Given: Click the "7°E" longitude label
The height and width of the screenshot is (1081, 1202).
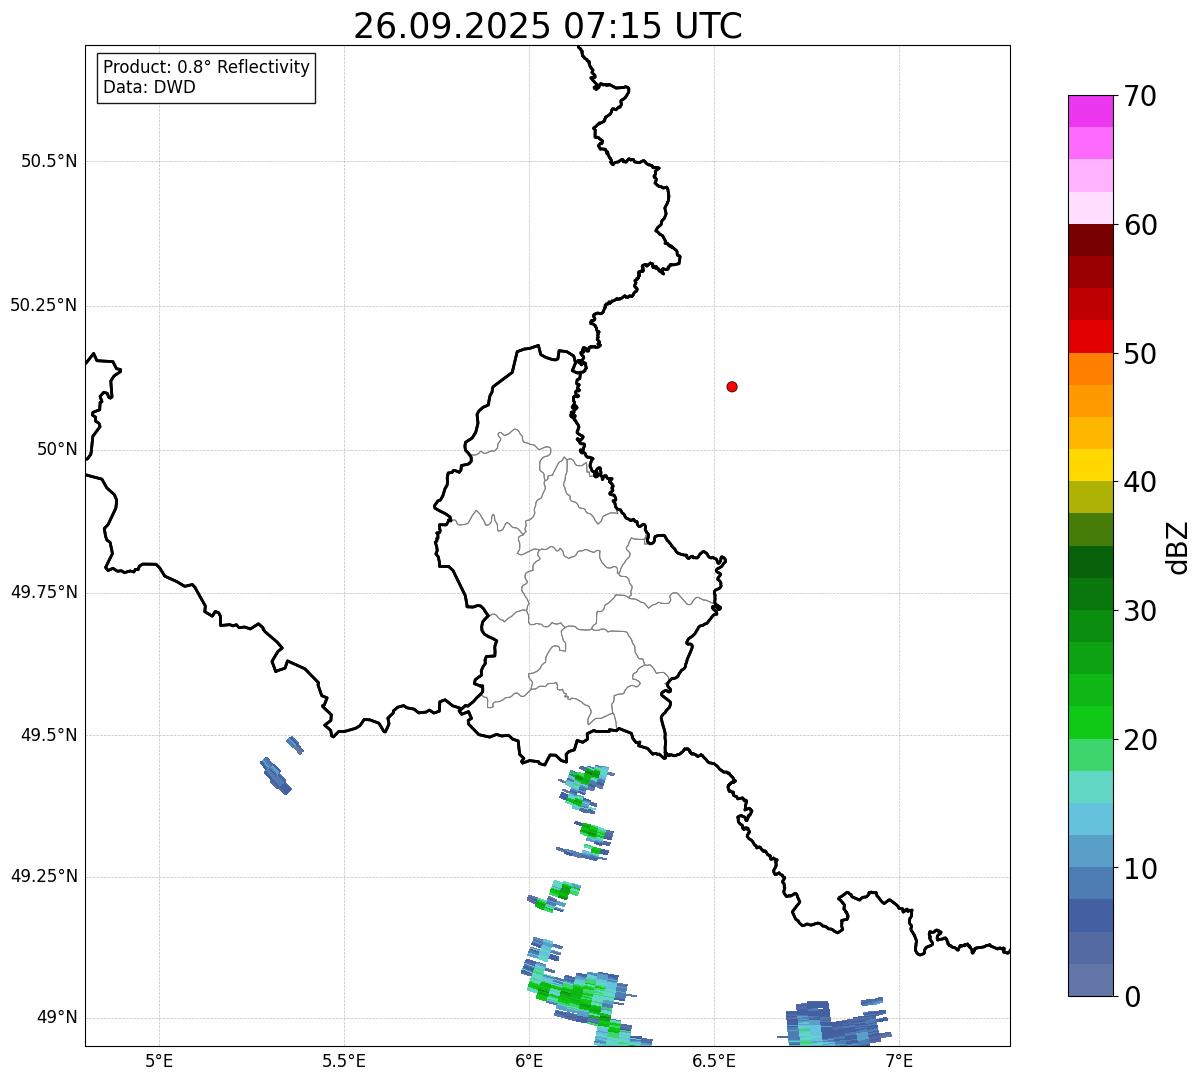Looking at the screenshot, I should 899,1060.
